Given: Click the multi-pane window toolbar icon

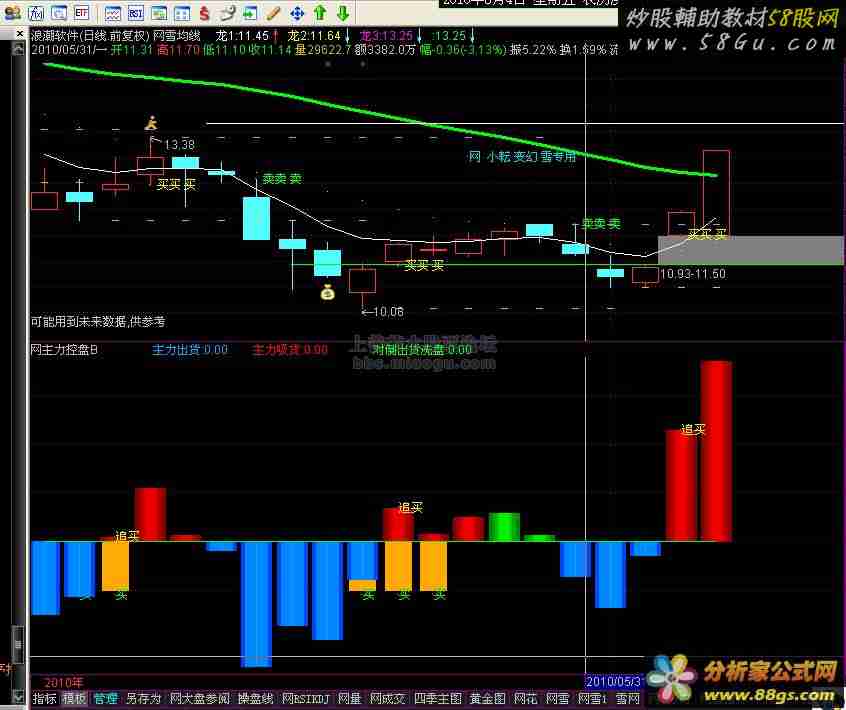Looking at the screenshot, I should pos(182,12).
